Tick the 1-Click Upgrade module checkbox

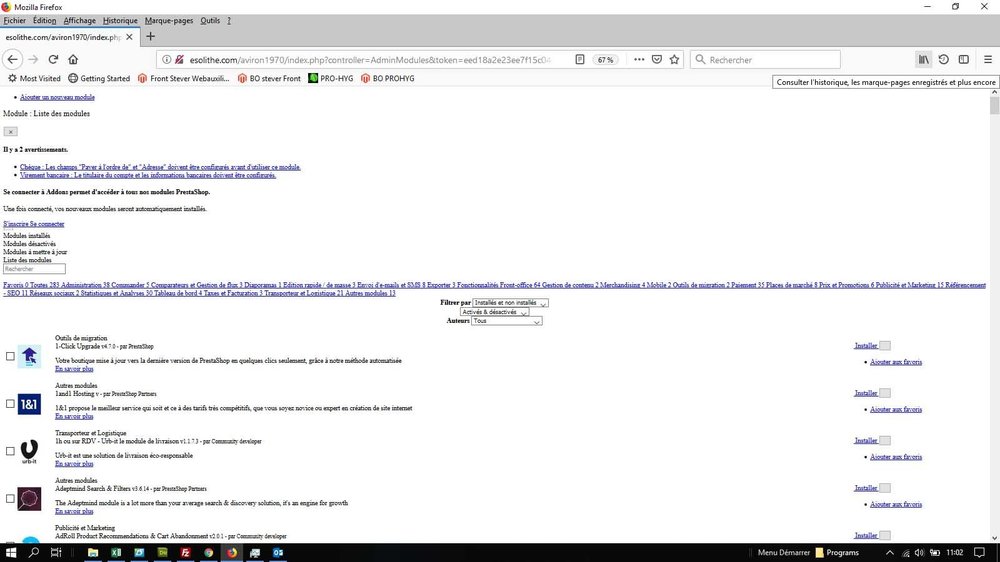pos(10,356)
